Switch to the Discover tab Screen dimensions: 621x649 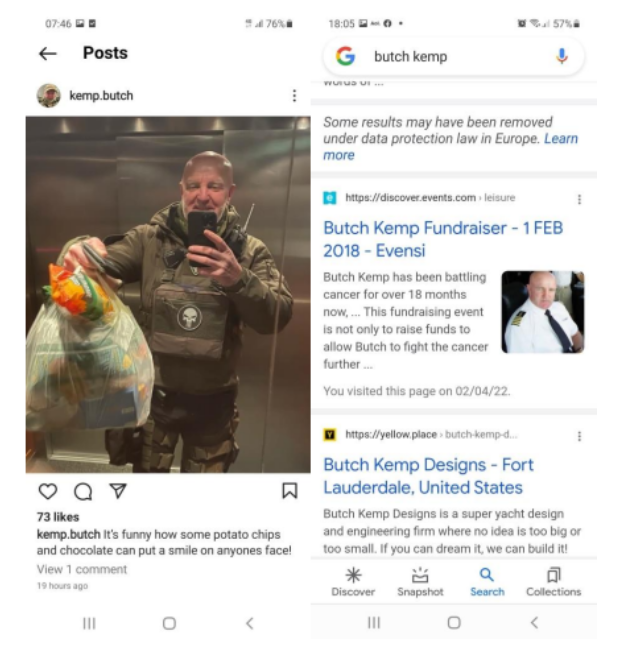[x=353, y=582]
